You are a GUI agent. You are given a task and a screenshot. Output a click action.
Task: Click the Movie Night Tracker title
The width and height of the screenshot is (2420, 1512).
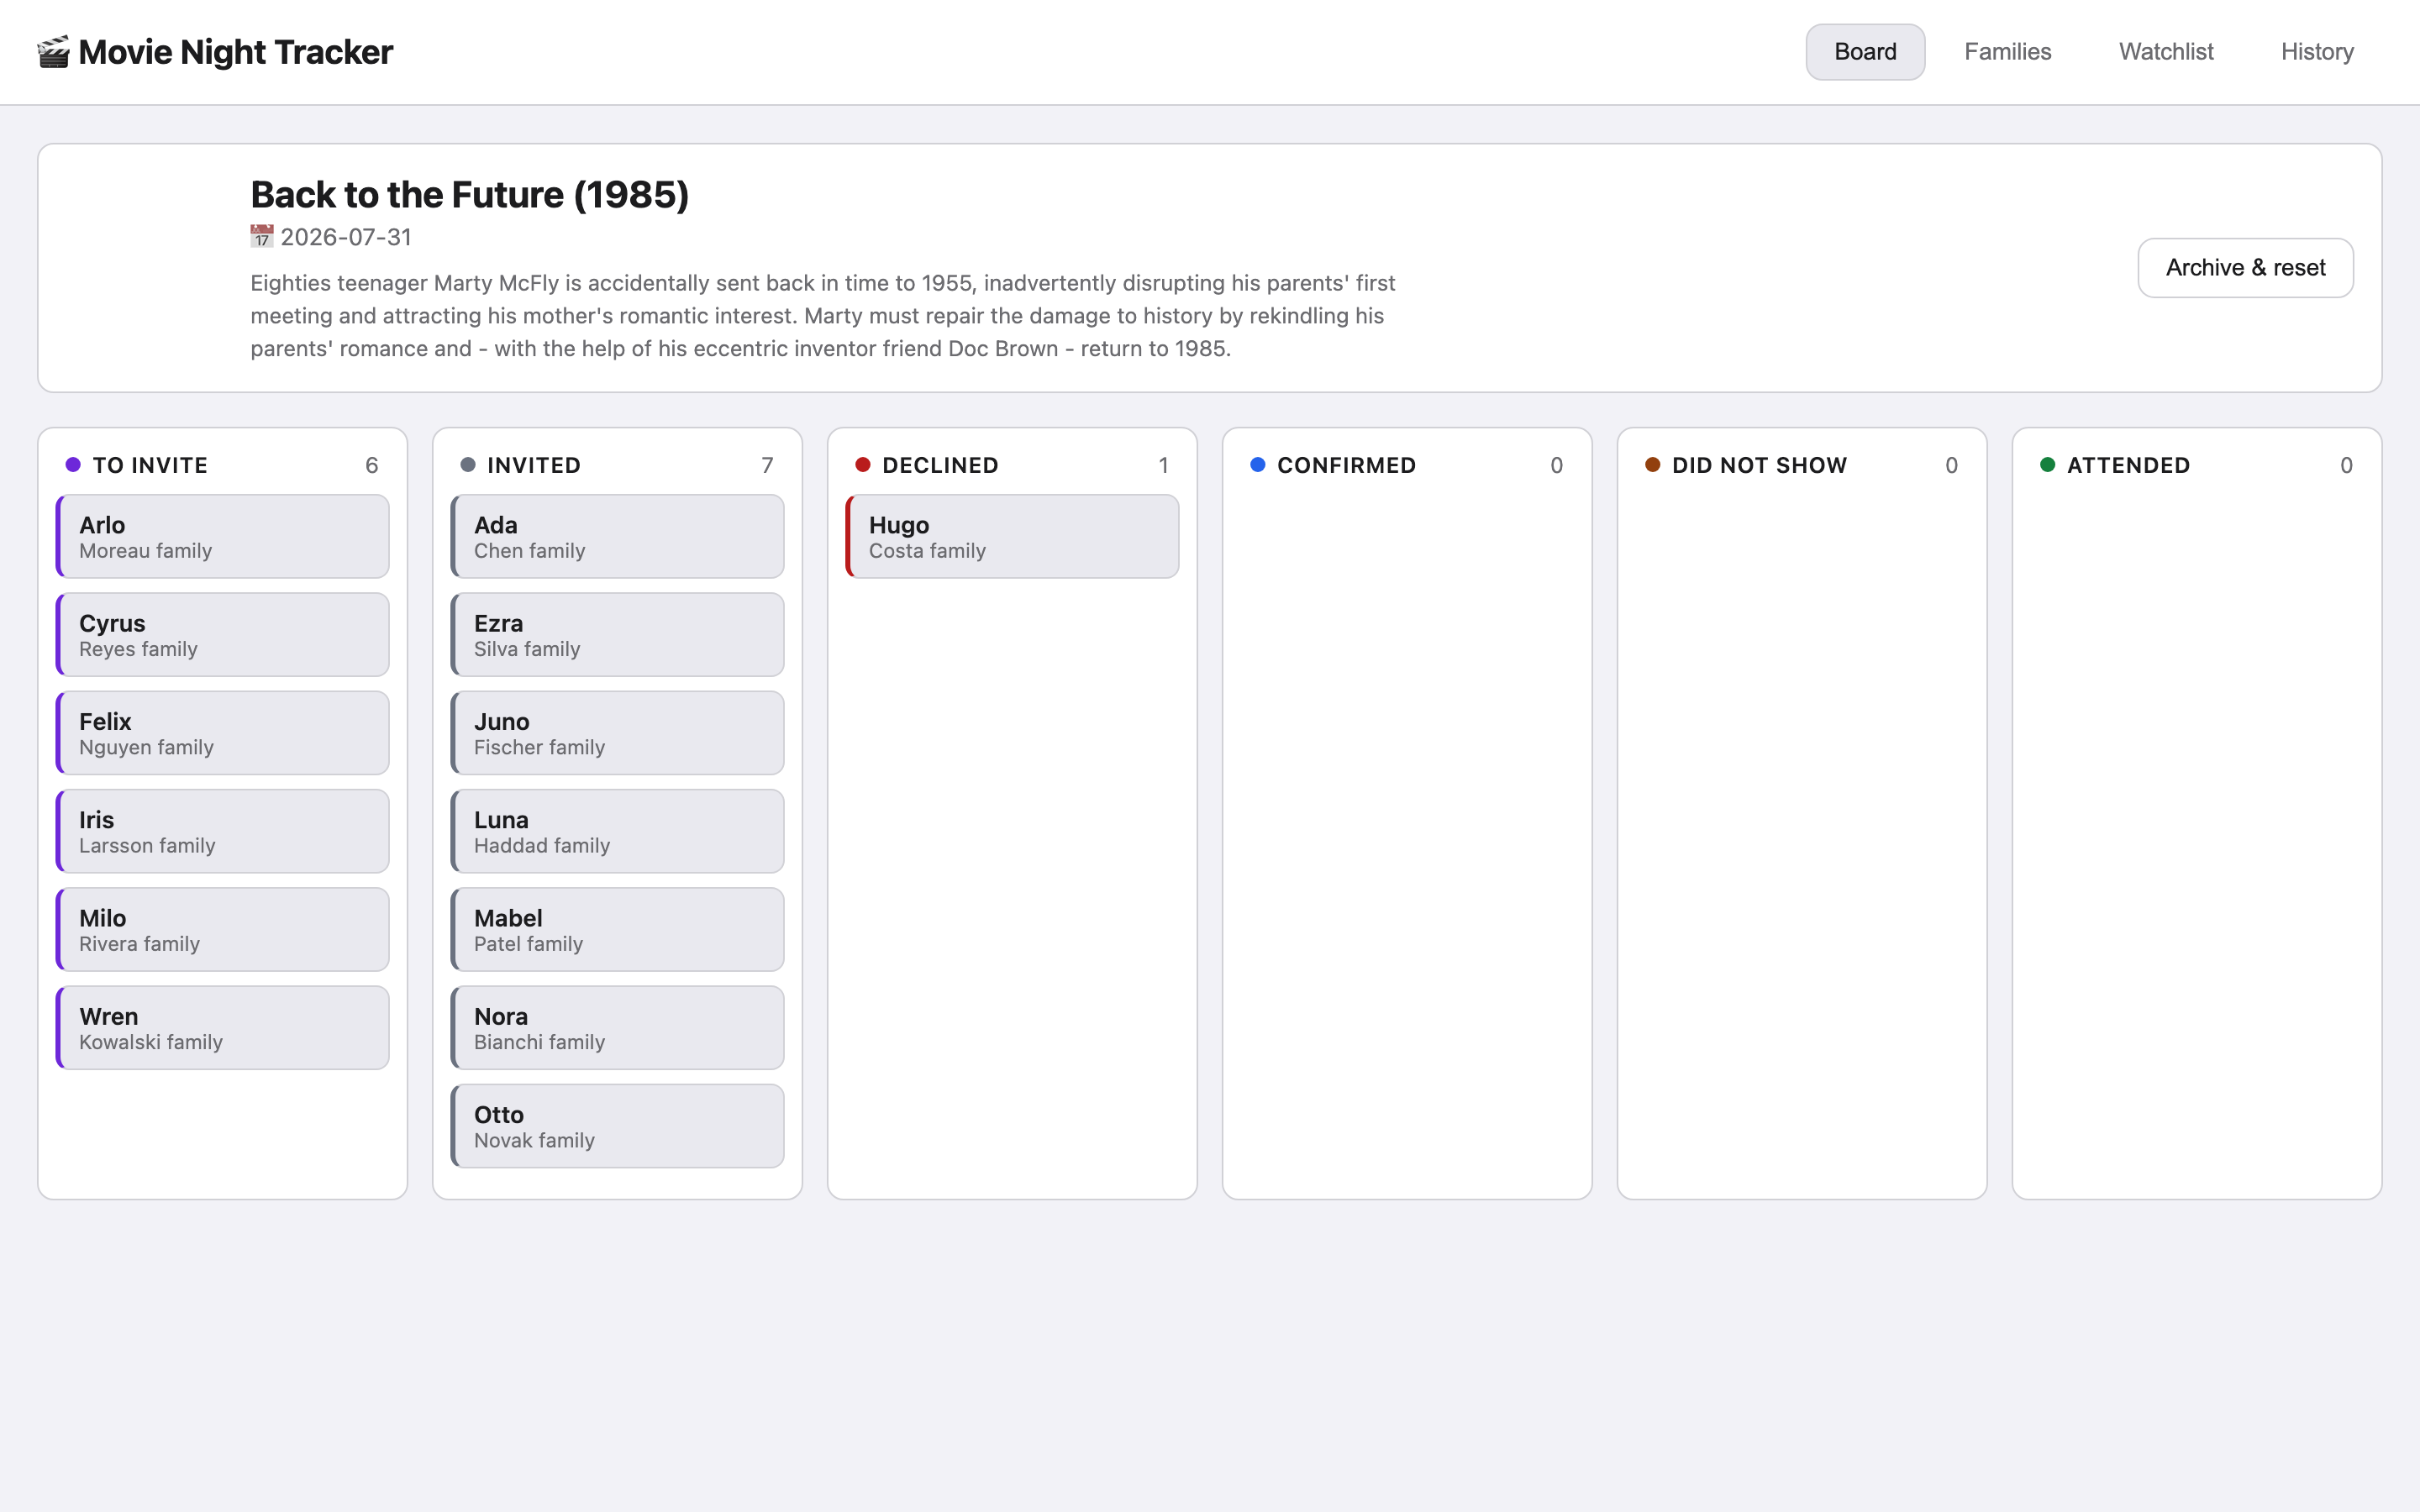(236, 52)
